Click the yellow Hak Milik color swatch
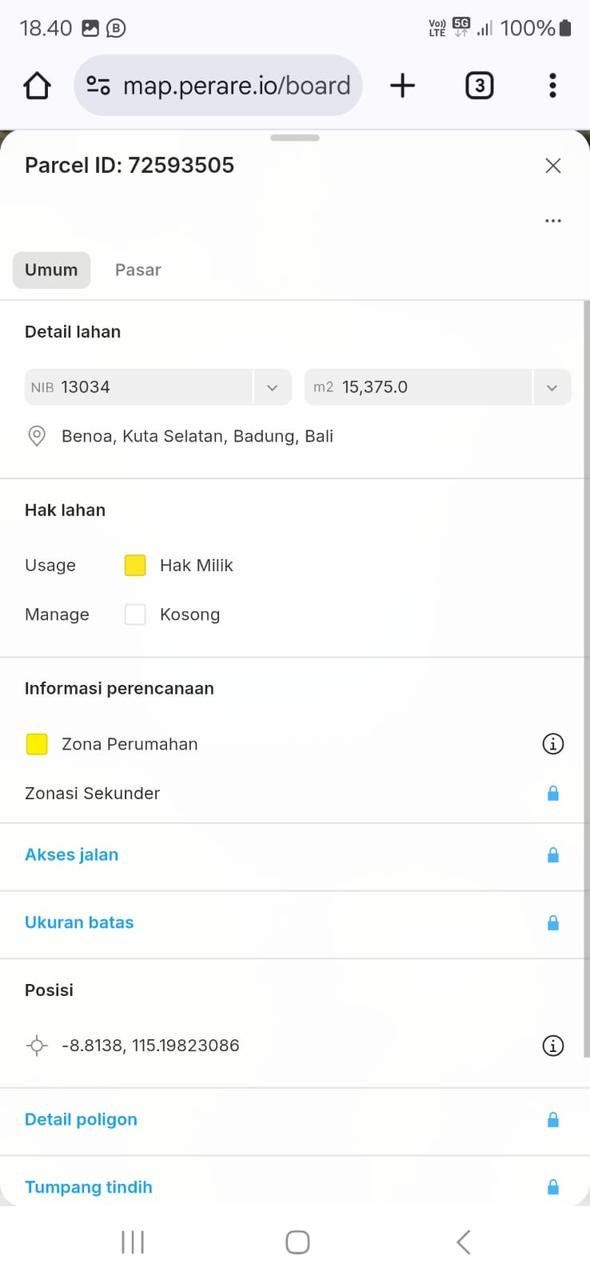The width and height of the screenshot is (590, 1280). (135, 565)
